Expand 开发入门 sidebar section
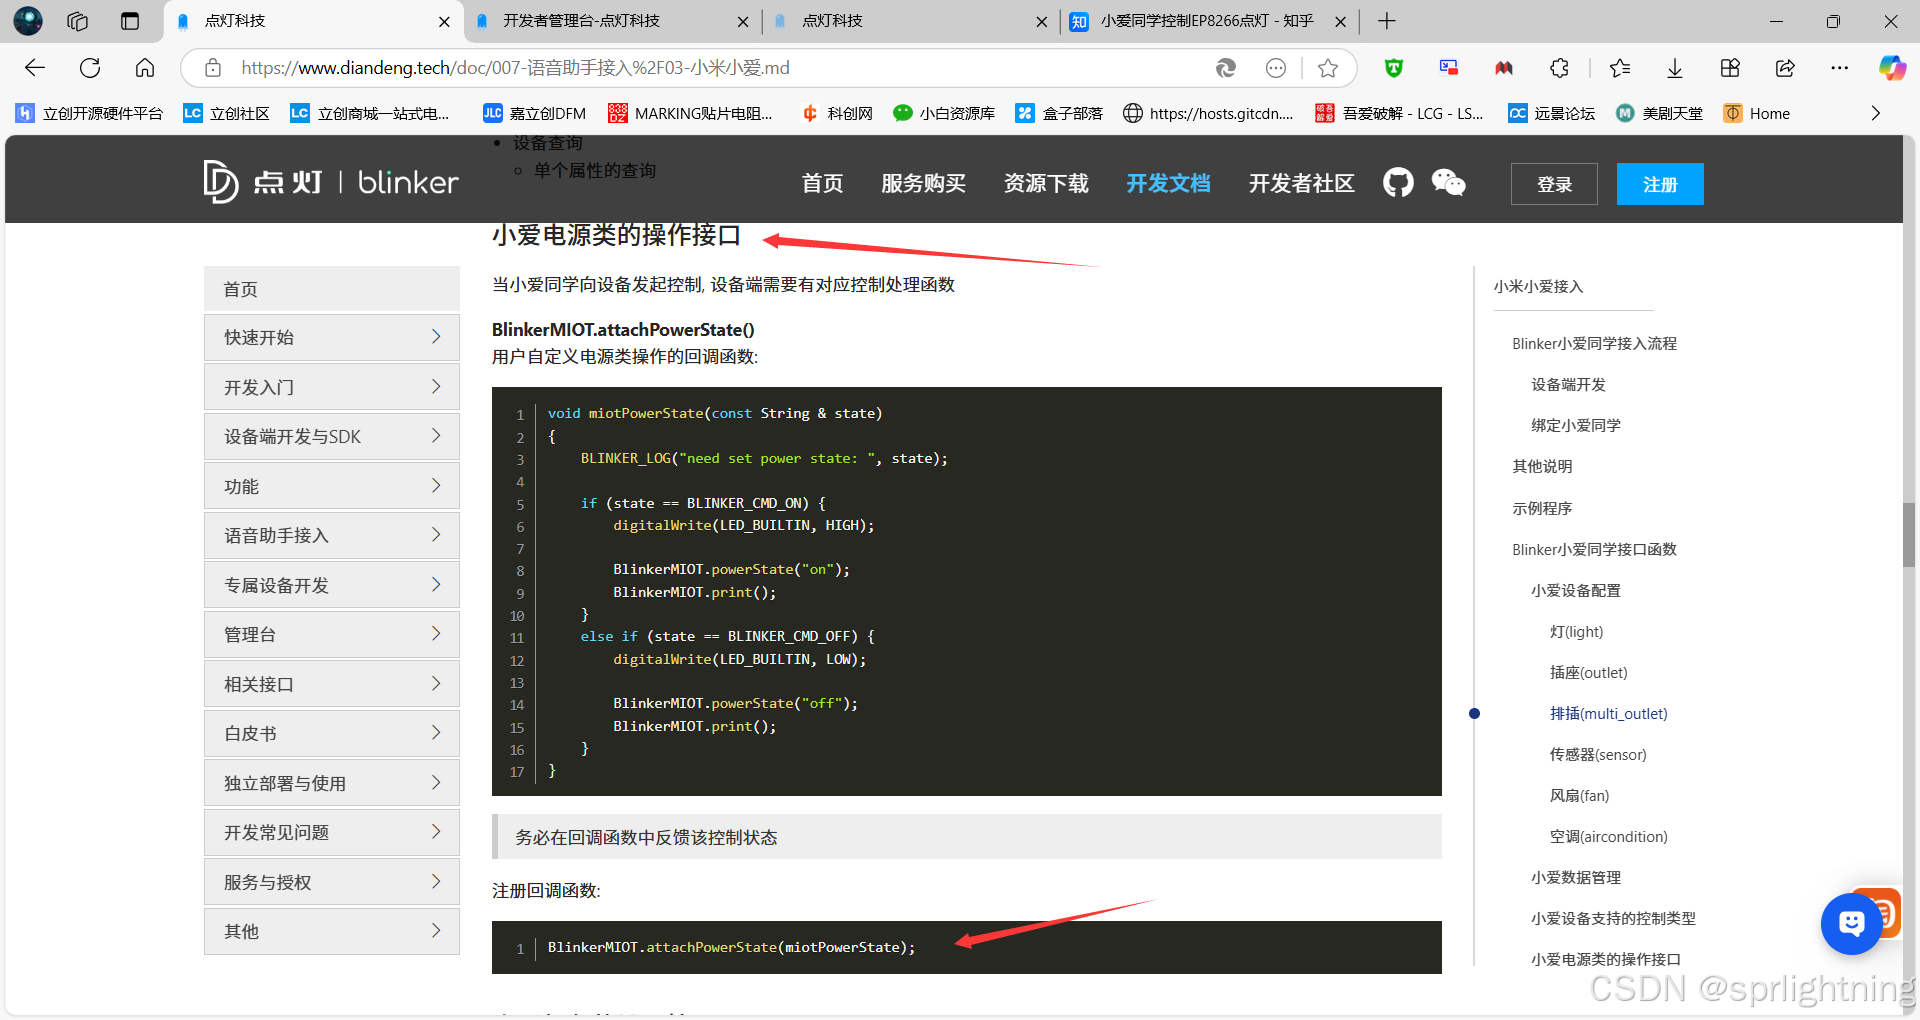Screen dimensions: 1920x1020 tap(332, 387)
